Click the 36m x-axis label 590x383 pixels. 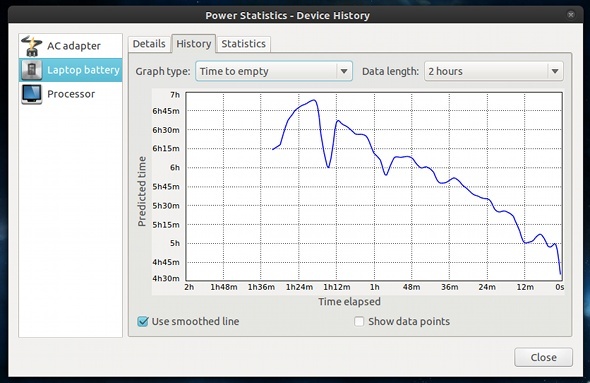[x=450, y=287]
